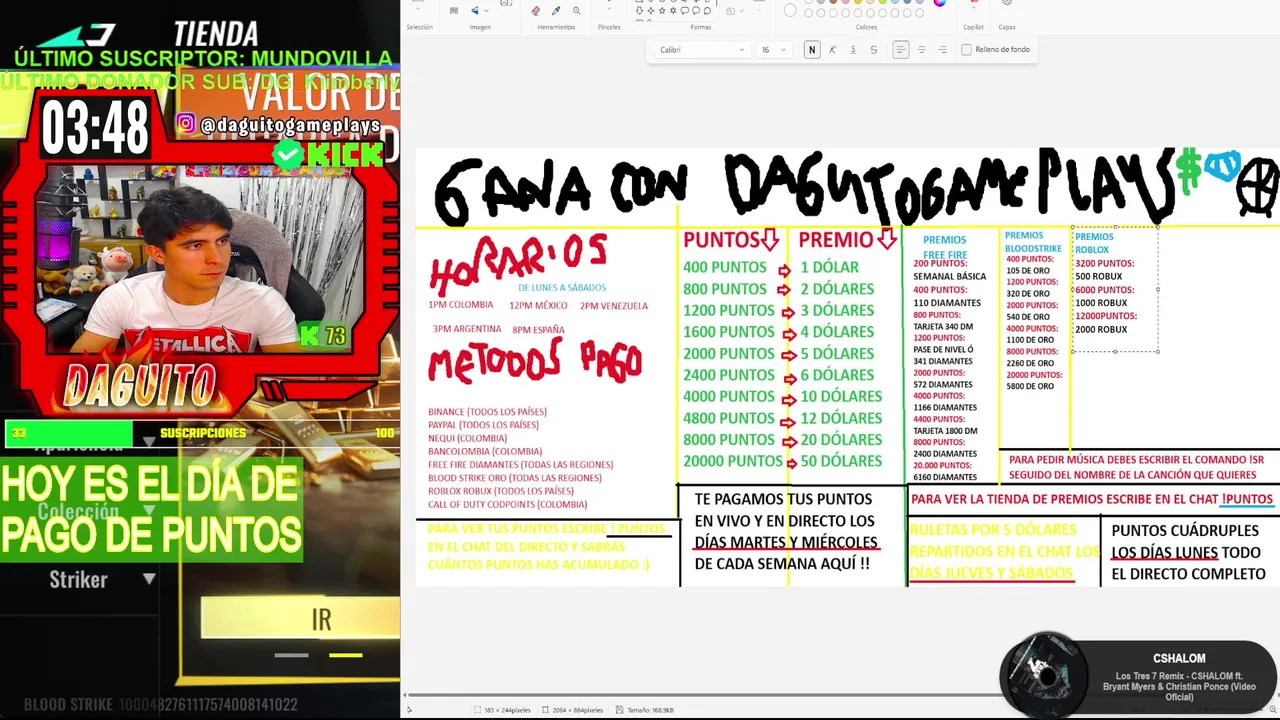The height and width of the screenshot is (720, 1280).
Task: Click the CSHALOM song album thumbnail
Action: [x=1046, y=675]
